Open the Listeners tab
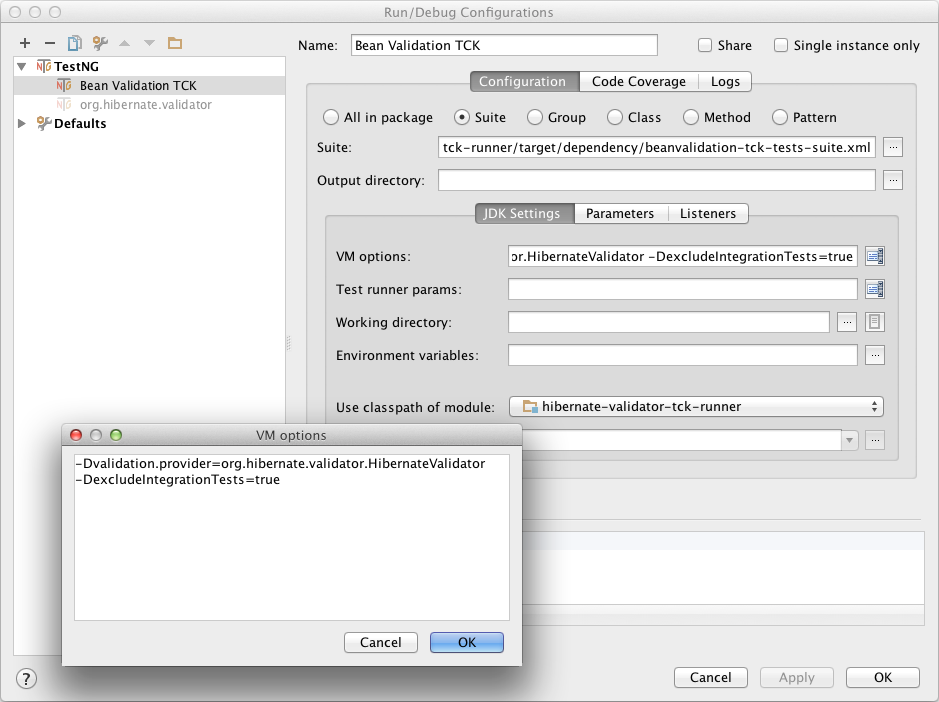 [708, 213]
